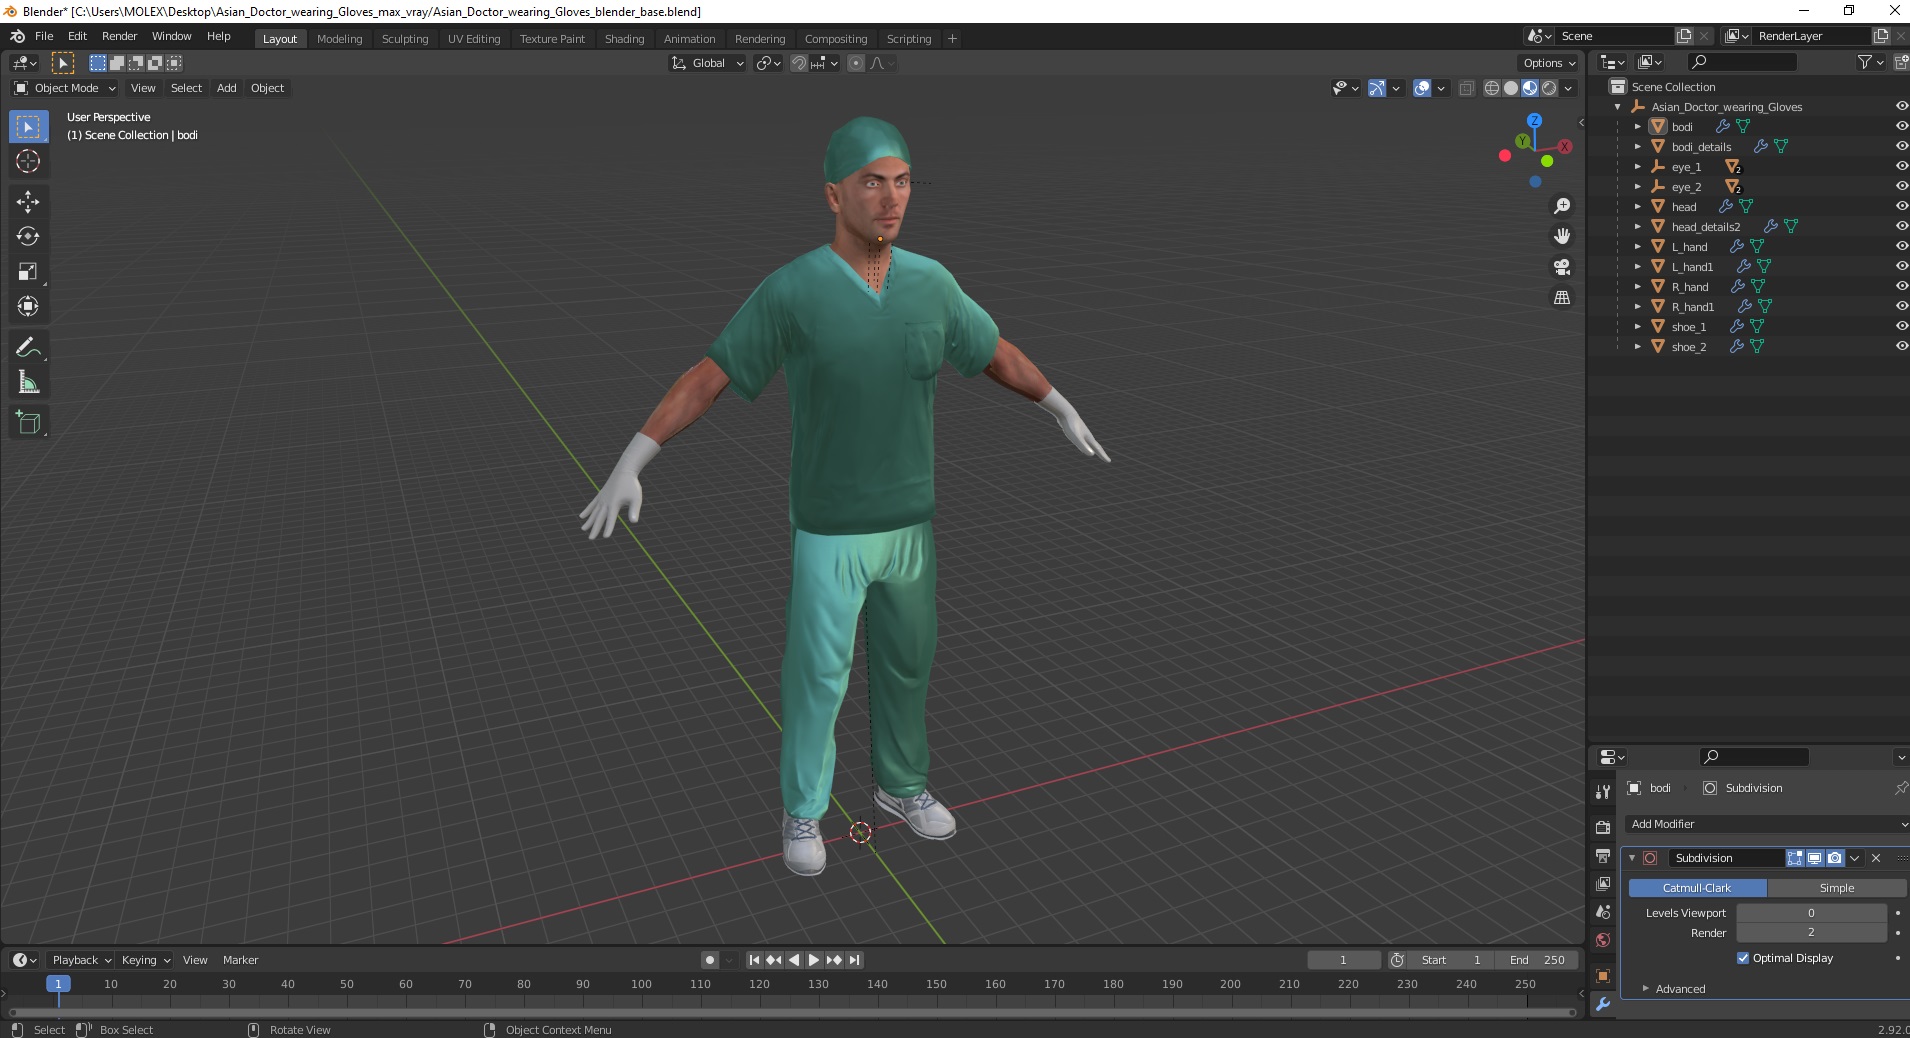Open the Render menu

[x=120, y=36]
